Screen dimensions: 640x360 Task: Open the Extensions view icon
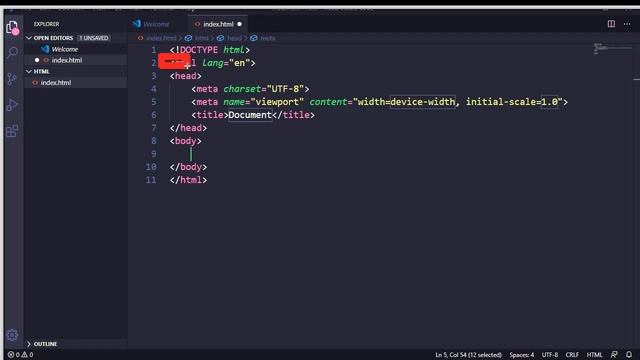pos(12,131)
